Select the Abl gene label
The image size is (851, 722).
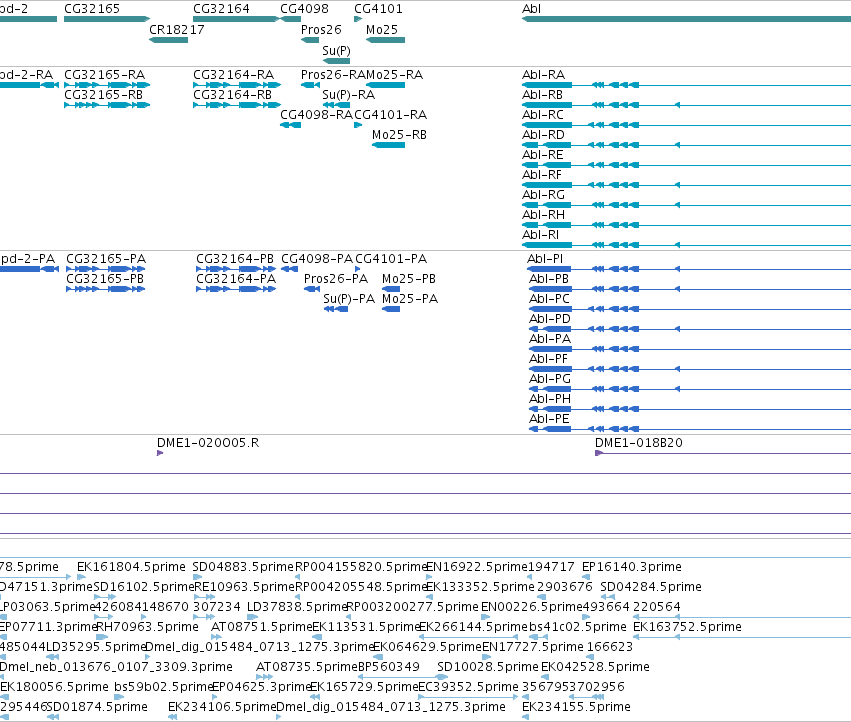pos(531,9)
